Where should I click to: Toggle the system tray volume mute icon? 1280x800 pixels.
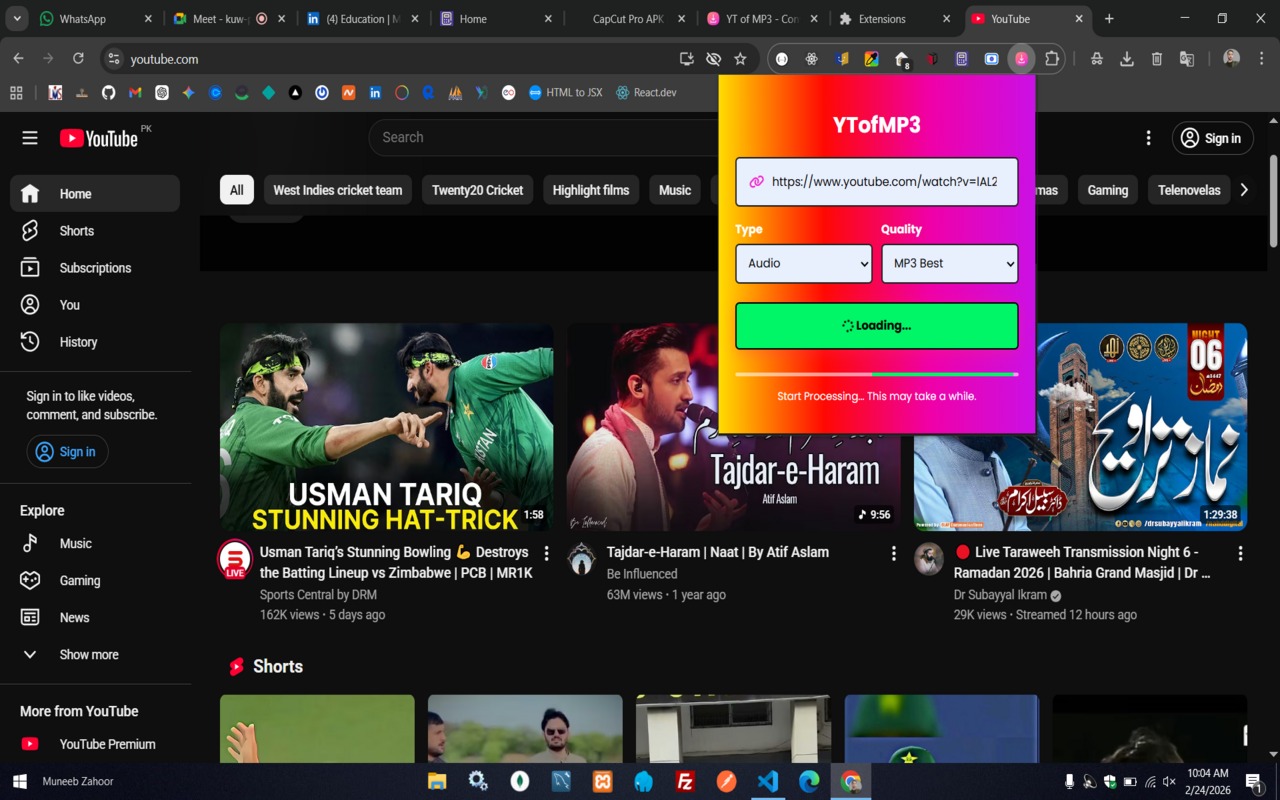pyautogui.click(x=1170, y=781)
